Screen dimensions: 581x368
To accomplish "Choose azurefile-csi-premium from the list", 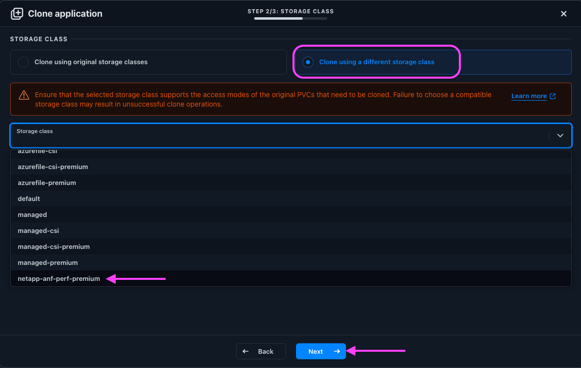I will click(x=291, y=167).
